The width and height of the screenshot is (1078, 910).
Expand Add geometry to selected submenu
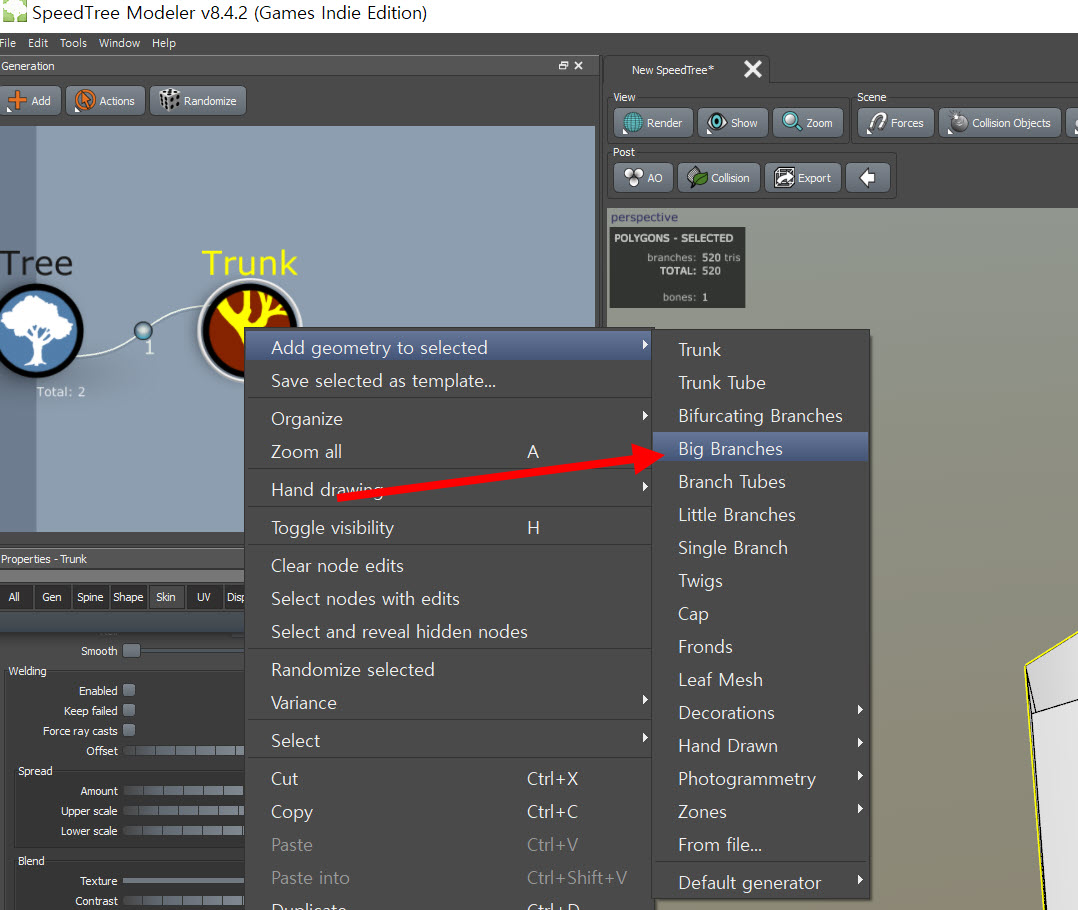tap(448, 347)
